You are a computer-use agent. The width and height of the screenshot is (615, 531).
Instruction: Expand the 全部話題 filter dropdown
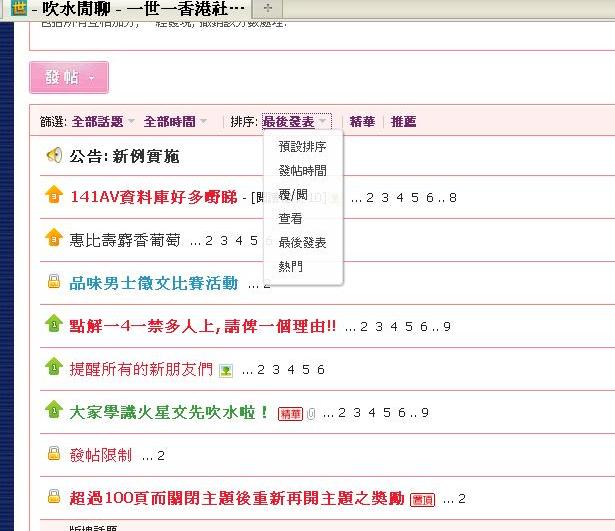pos(103,122)
